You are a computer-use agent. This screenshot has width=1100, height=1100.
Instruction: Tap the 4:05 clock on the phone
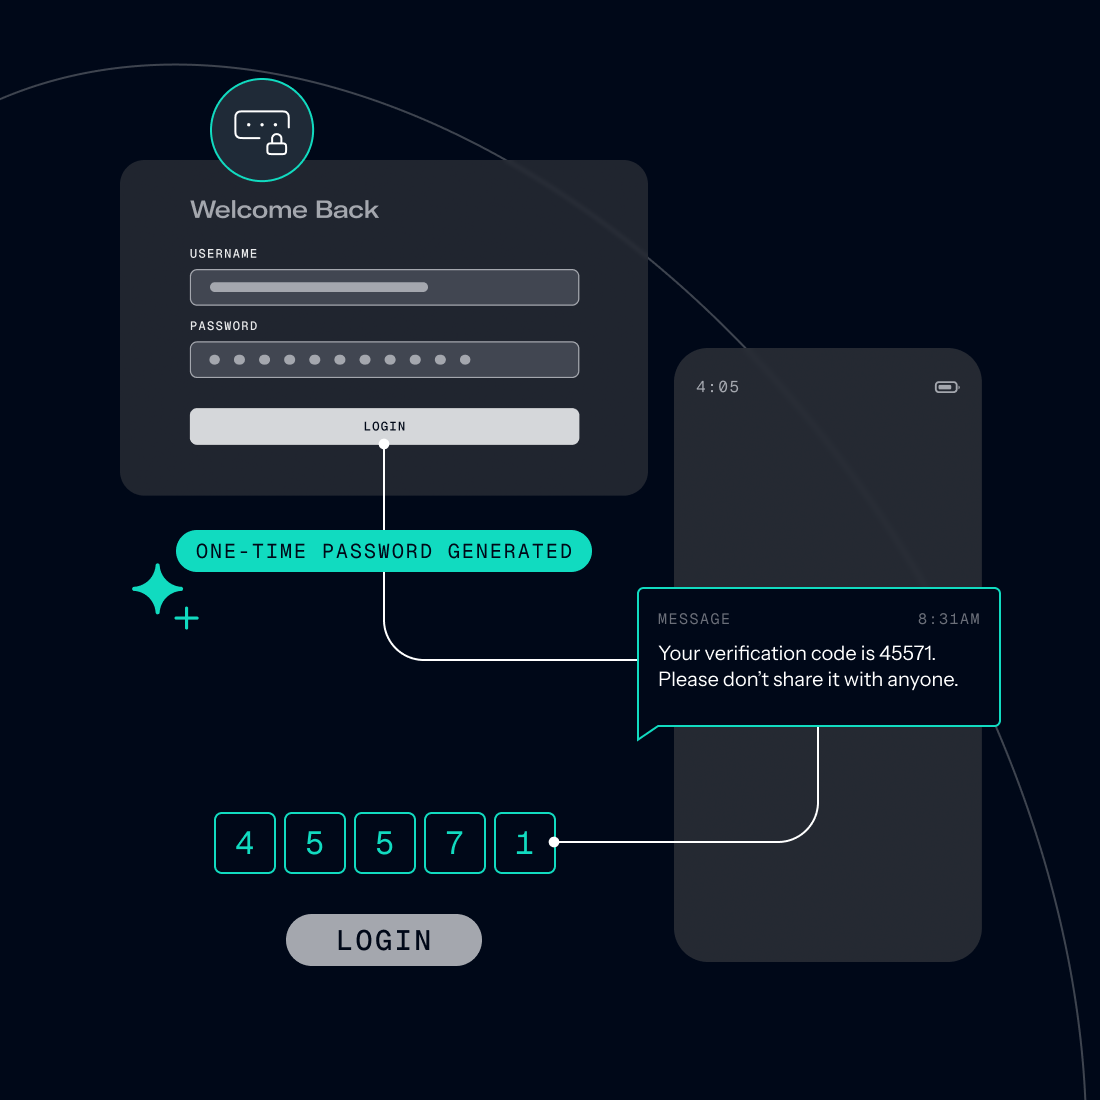pos(718,387)
